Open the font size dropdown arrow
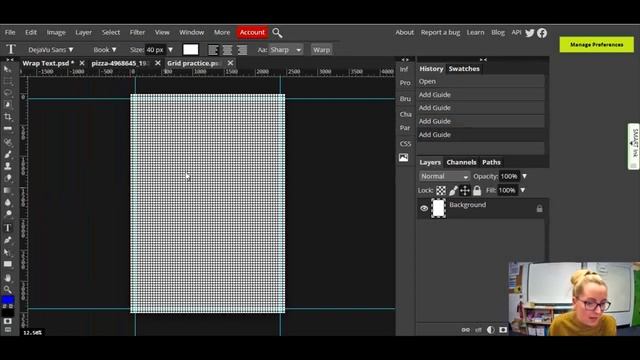Viewport: 640px width, 360px height. click(171, 50)
